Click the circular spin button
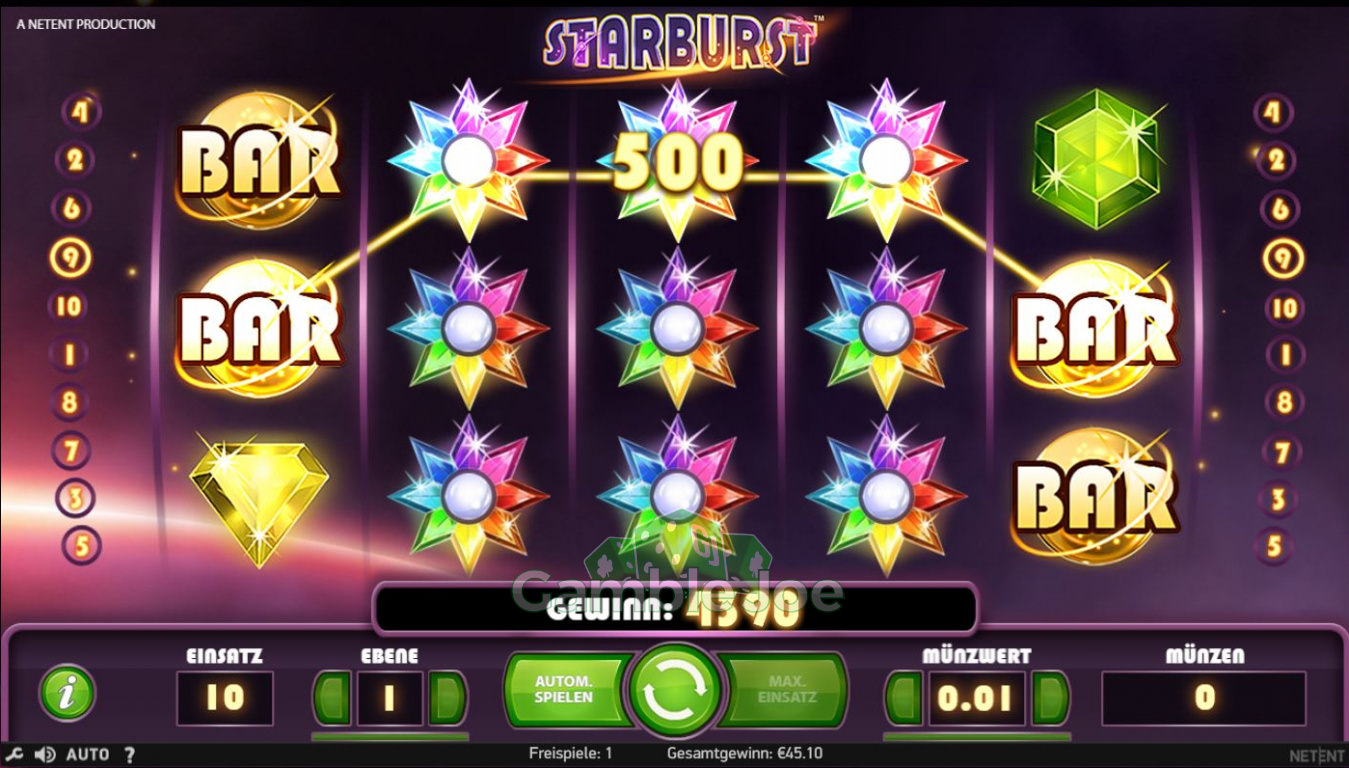This screenshot has height=768, width=1349. coord(676,691)
